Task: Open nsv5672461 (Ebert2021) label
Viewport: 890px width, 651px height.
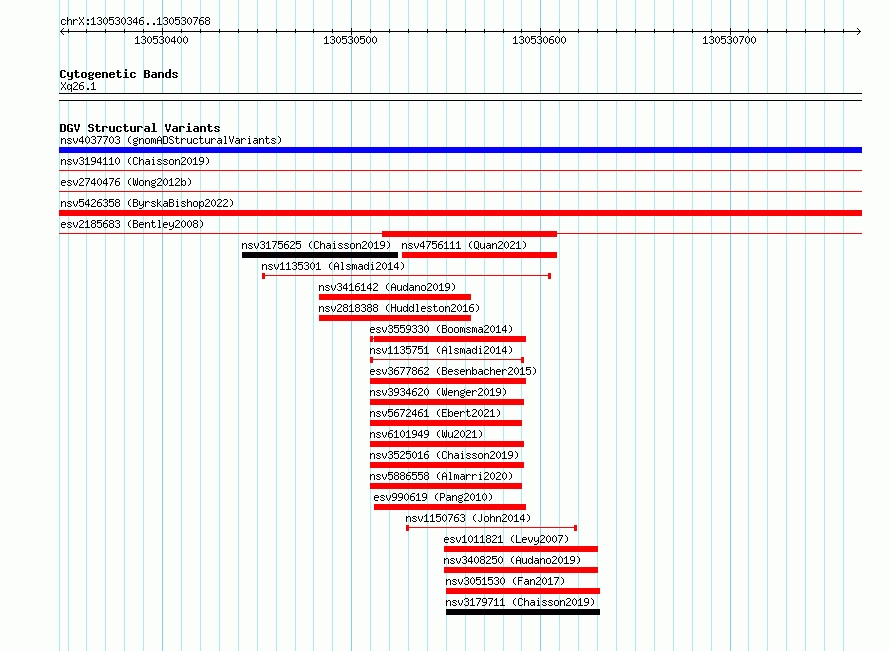Action: click(435, 413)
